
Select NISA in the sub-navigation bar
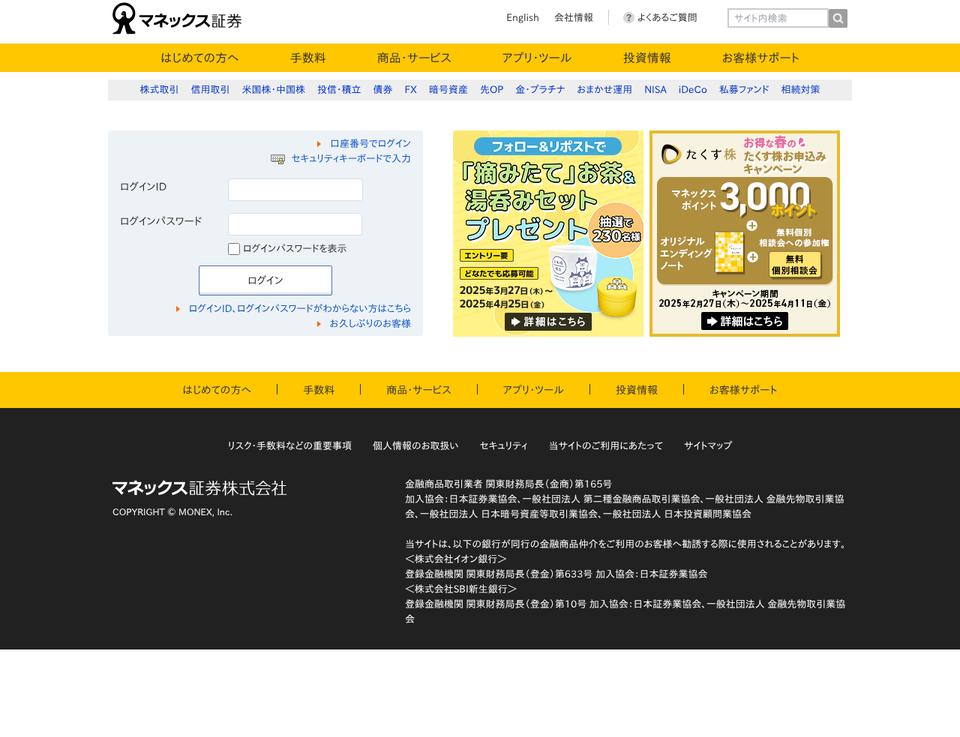(x=658, y=89)
